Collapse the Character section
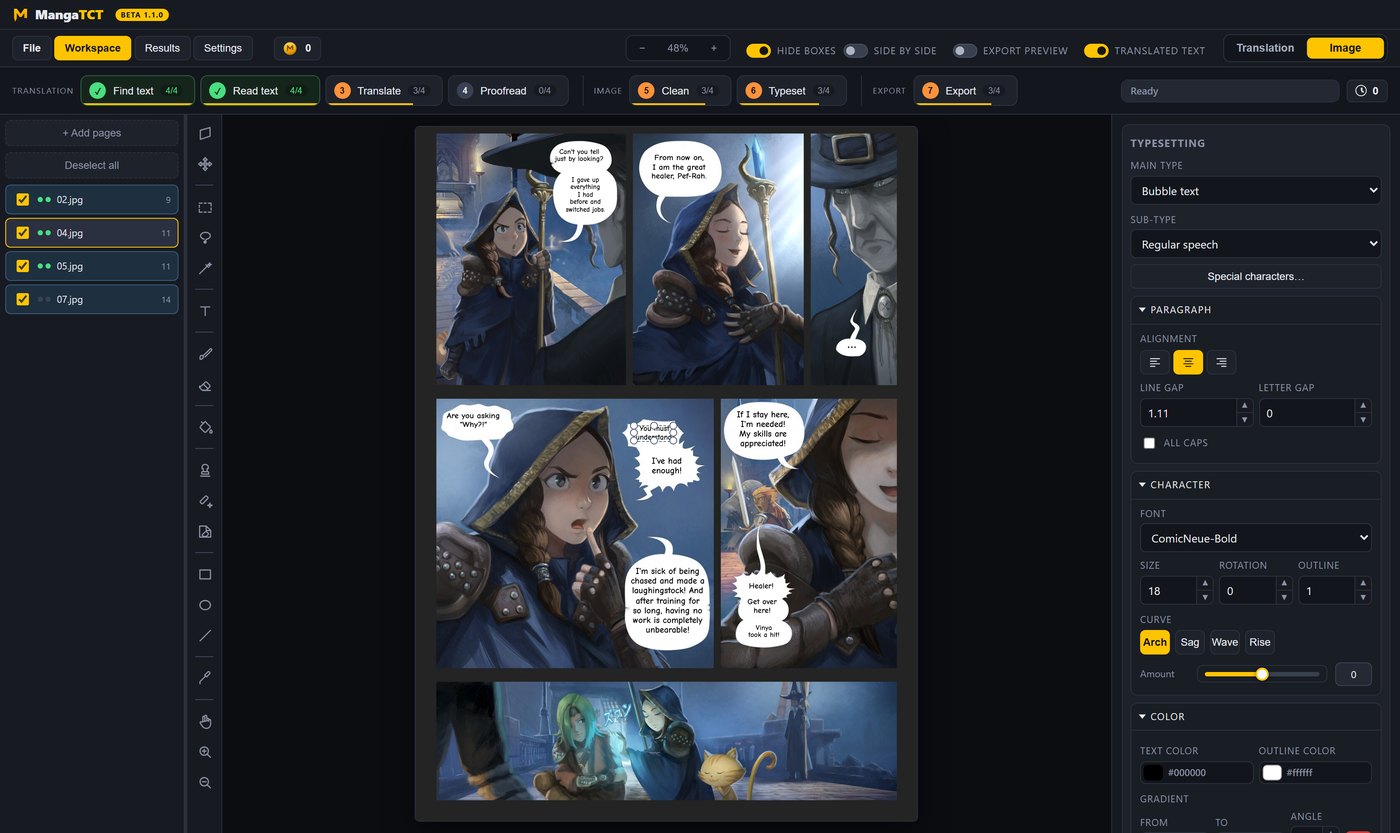Image resolution: width=1400 pixels, height=833 pixels. (x=1255, y=485)
